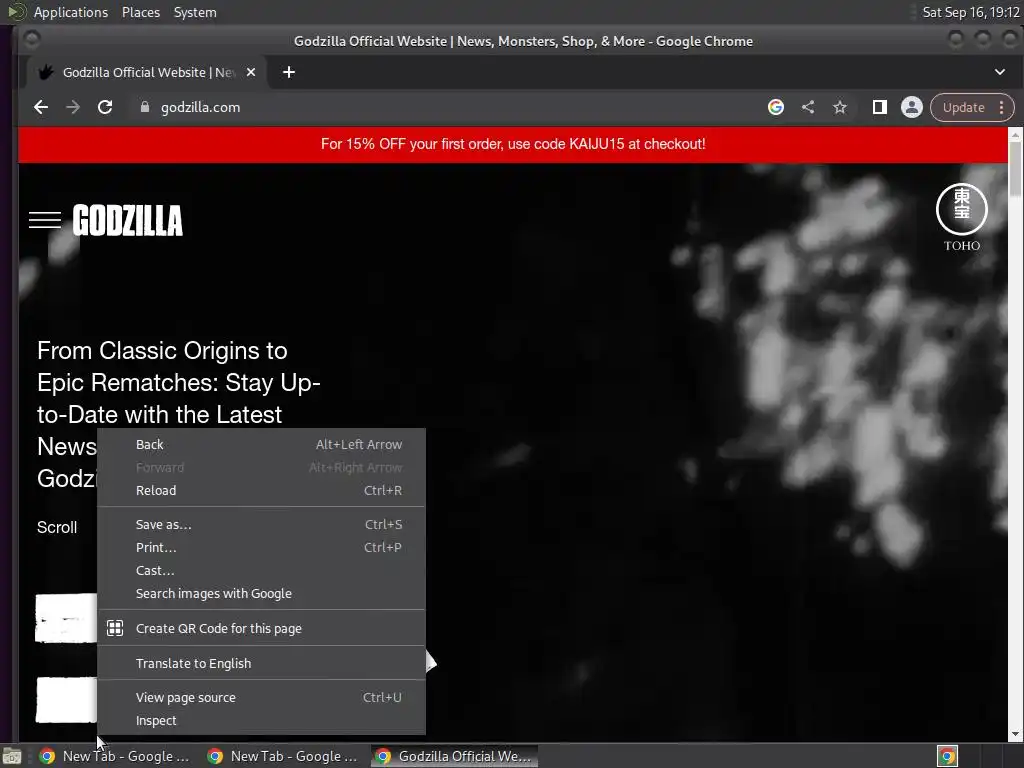
Task: Click the date and time clock
Action: [970, 12]
